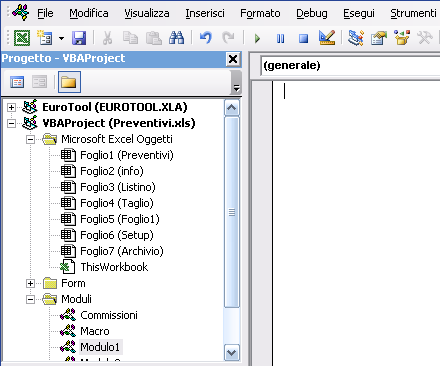Select Foglio6 (Setup) sheet
Image resolution: width=440 pixels, height=366 pixels.
tap(117, 235)
